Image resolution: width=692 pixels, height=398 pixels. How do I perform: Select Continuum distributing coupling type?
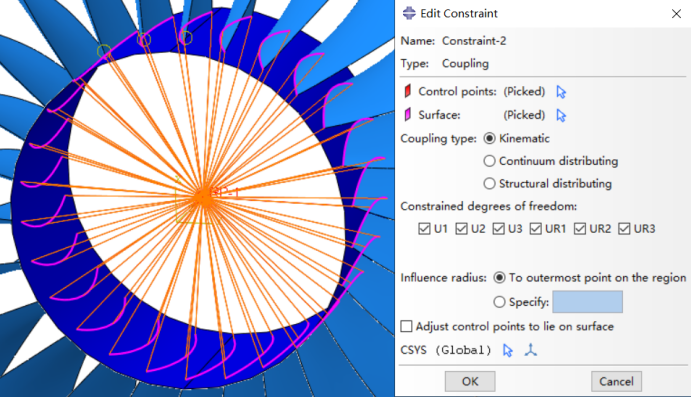489,161
